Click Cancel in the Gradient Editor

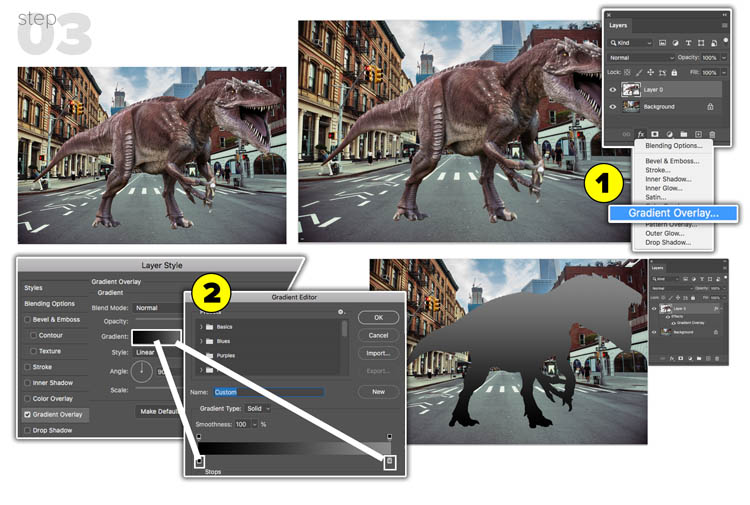point(378,335)
